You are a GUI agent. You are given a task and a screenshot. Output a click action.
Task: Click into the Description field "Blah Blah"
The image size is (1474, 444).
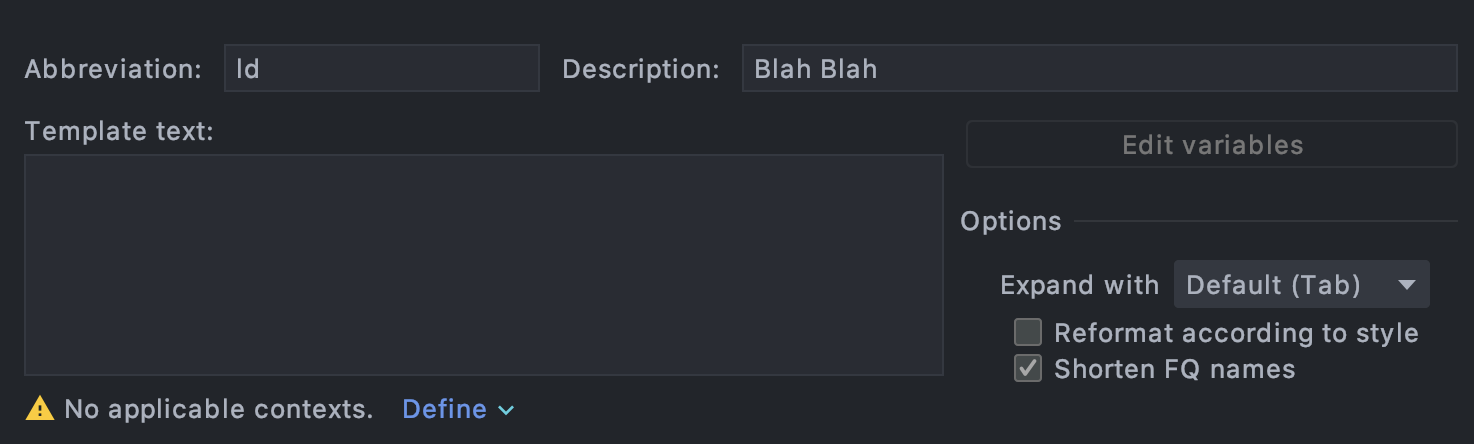[x=1098, y=68]
